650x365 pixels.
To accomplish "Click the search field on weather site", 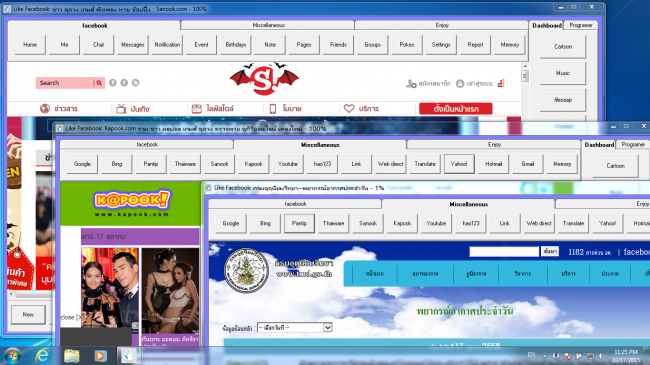I will coord(504,251).
